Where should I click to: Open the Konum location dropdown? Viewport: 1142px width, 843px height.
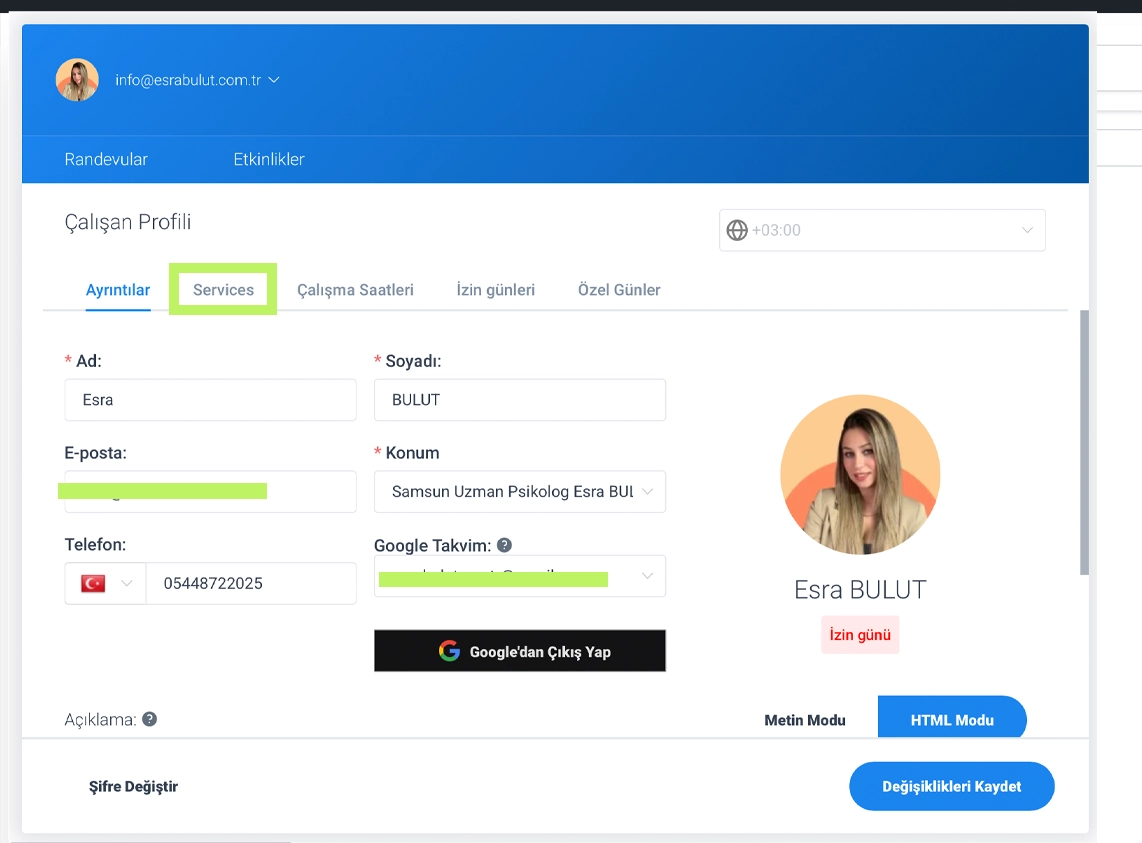519,492
